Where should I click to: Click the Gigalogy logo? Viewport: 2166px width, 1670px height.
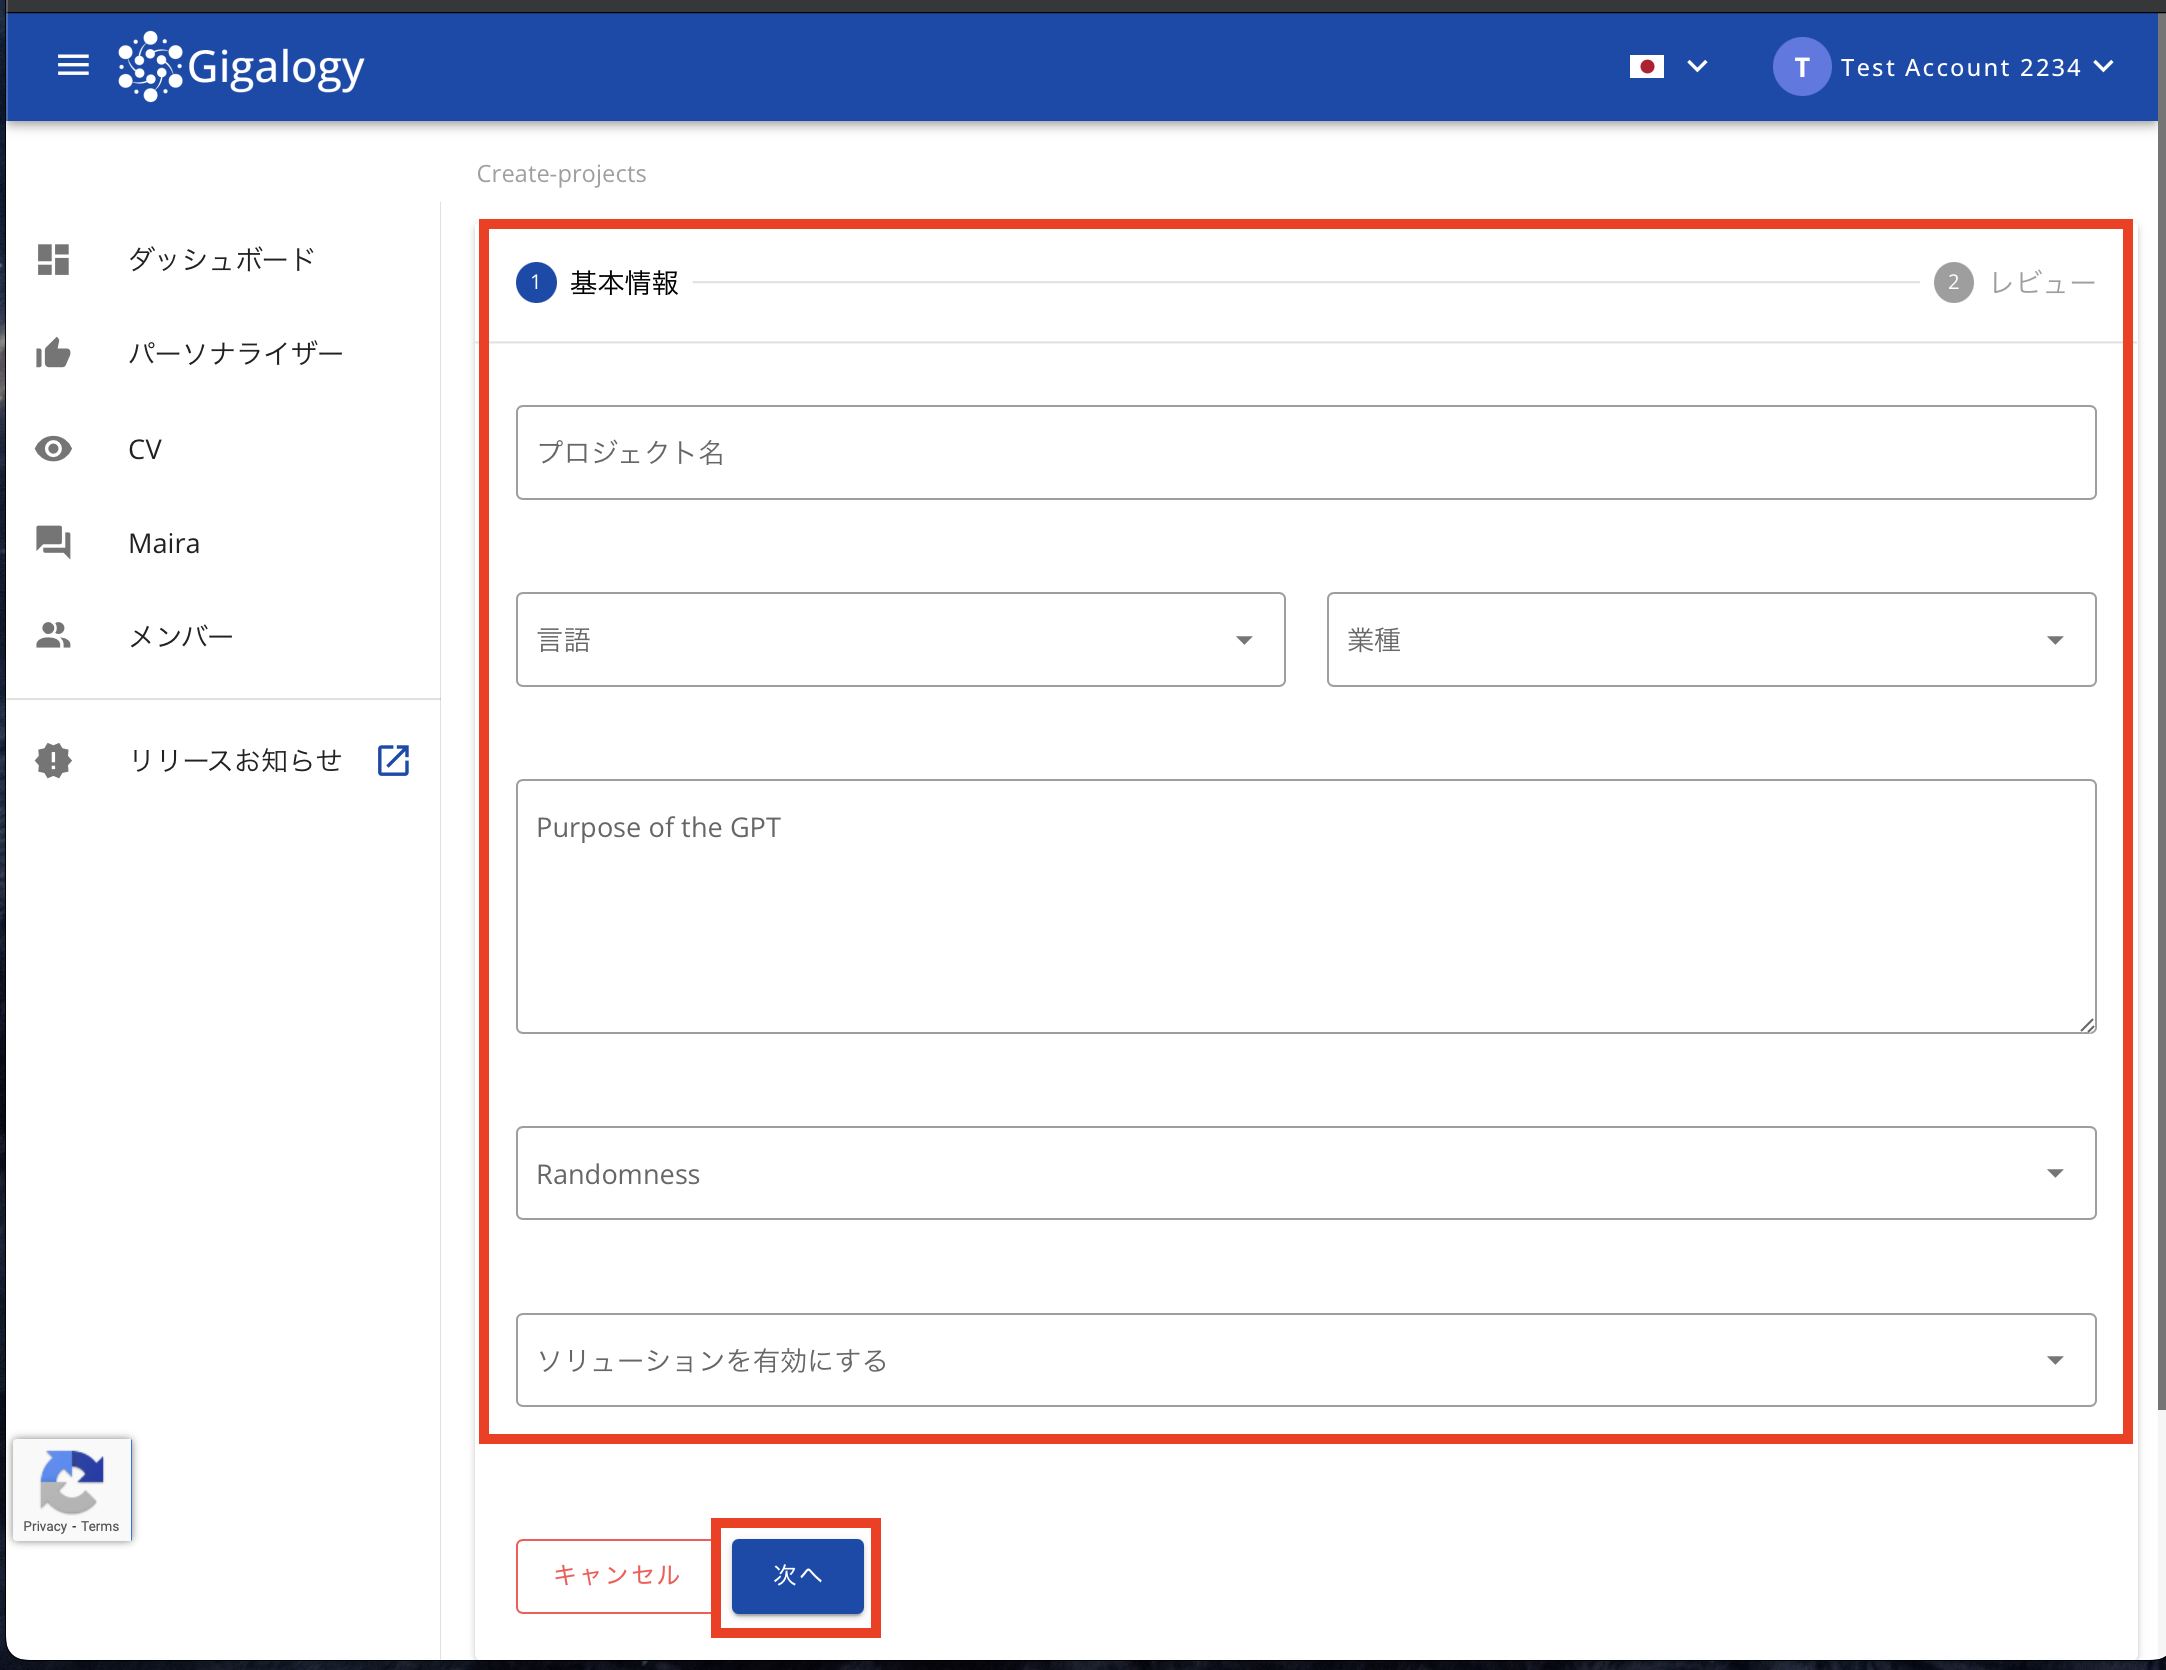point(241,67)
